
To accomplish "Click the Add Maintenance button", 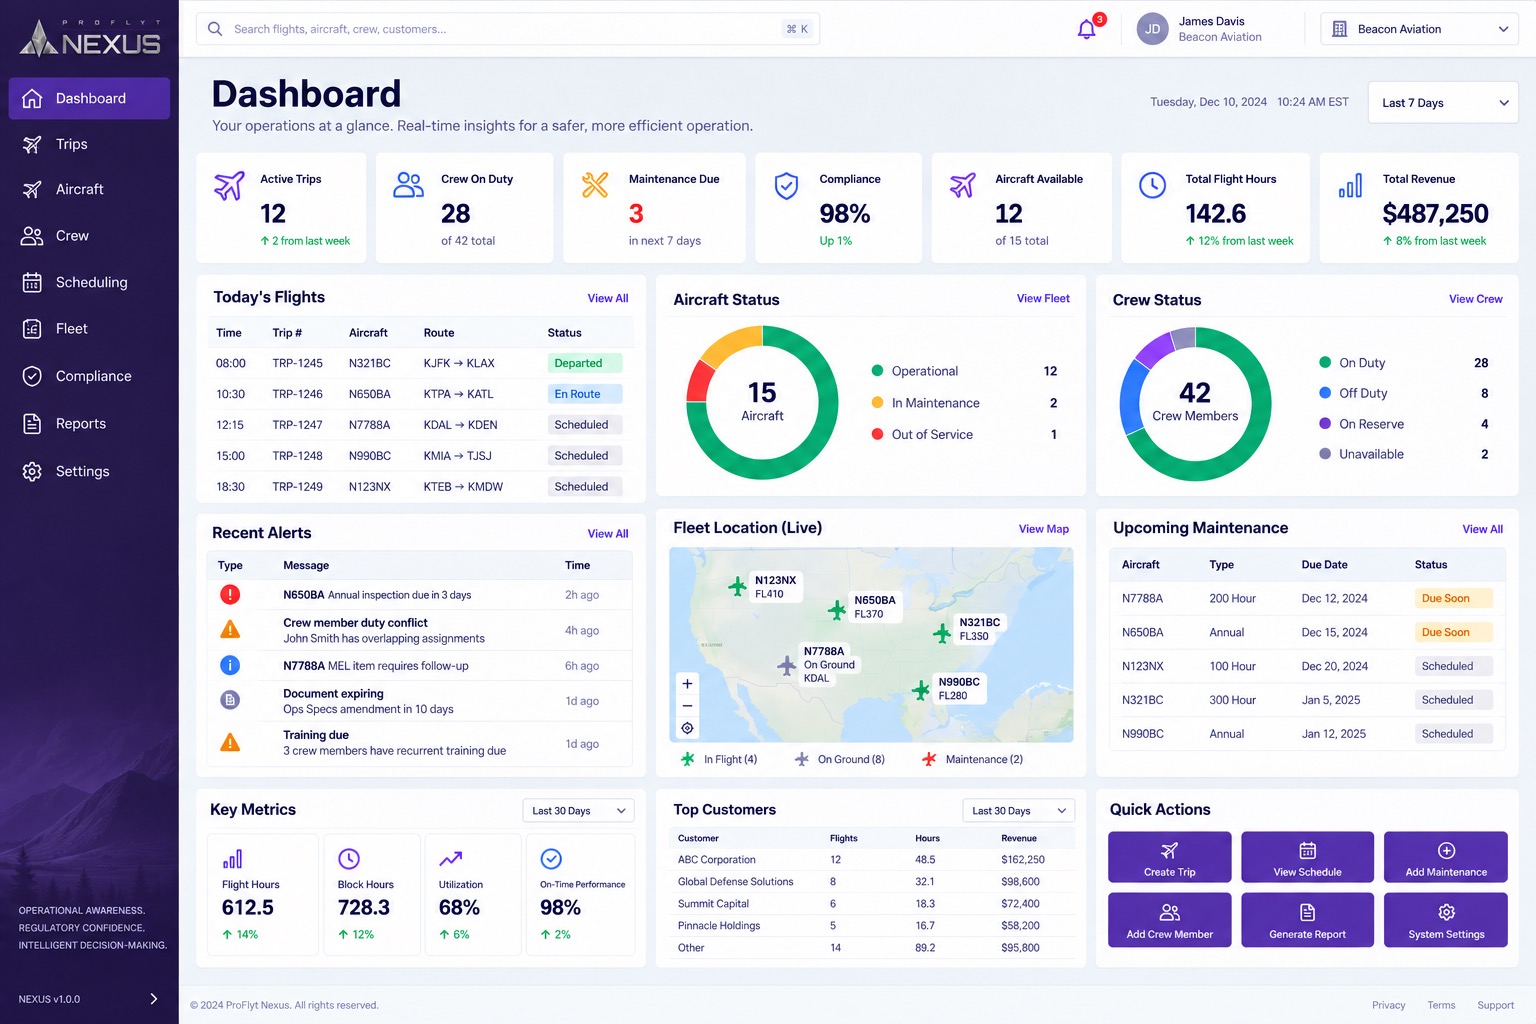I will tap(1446, 858).
